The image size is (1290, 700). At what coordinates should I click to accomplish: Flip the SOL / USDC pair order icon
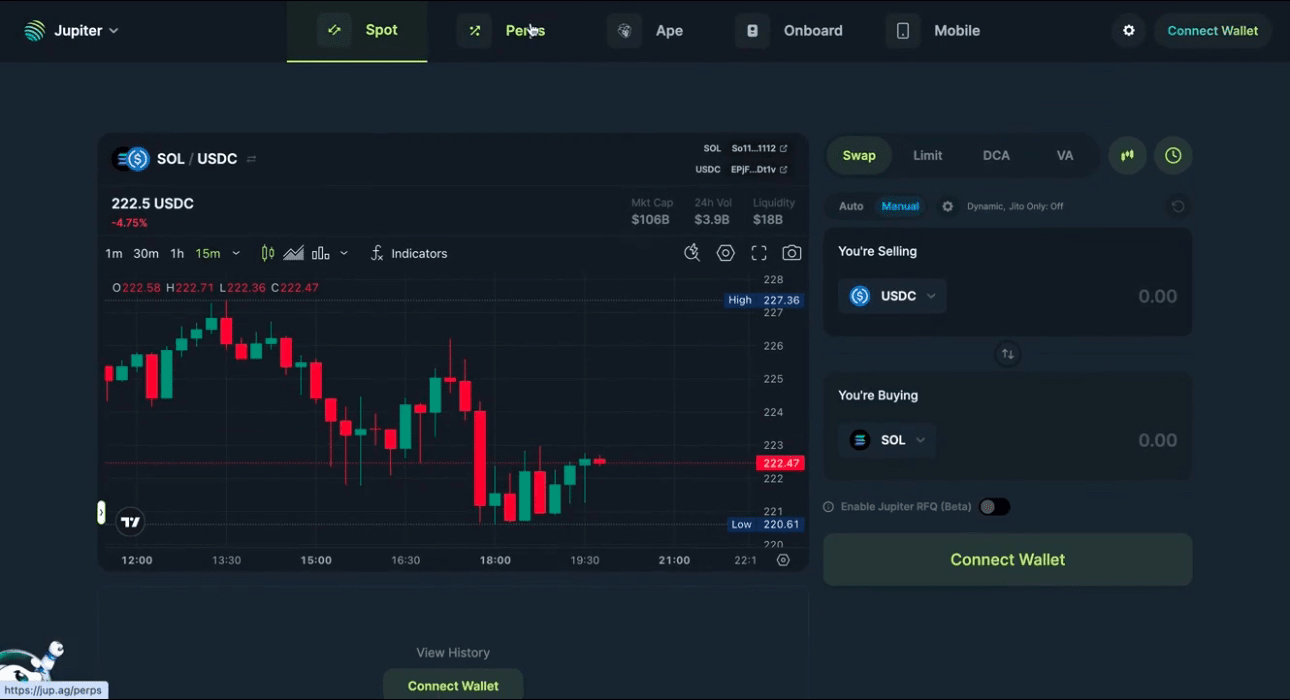coord(252,159)
